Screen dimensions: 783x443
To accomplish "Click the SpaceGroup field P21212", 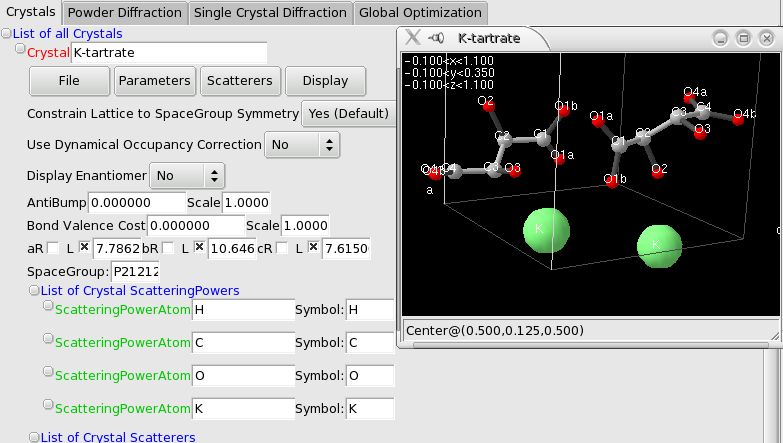I will (x=135, y=271).
